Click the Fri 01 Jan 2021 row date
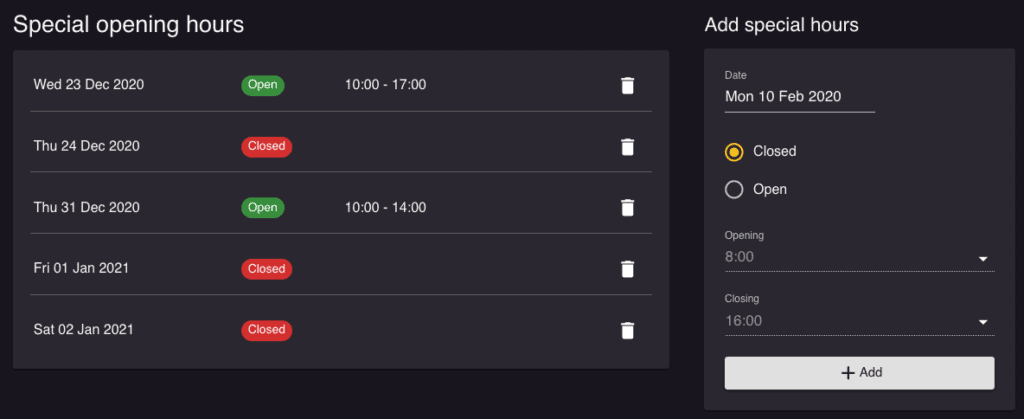This screenshot has height=419, width=1024. point(81,268)
